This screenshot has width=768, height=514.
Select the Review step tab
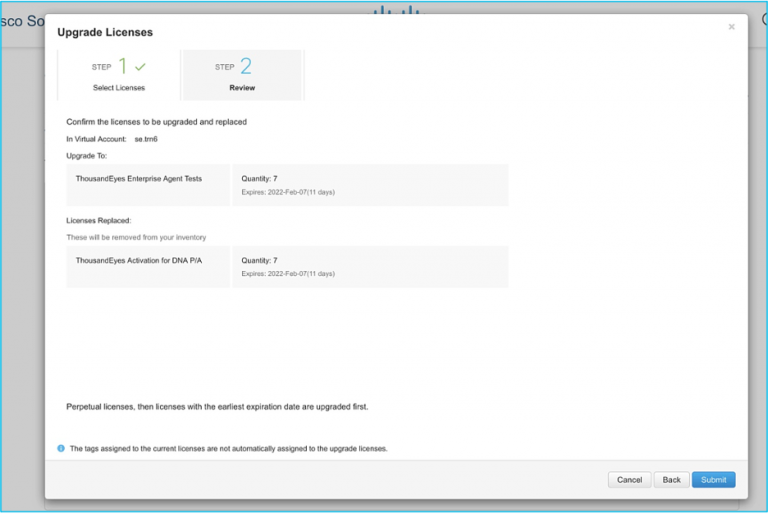[x=242, y=76]
